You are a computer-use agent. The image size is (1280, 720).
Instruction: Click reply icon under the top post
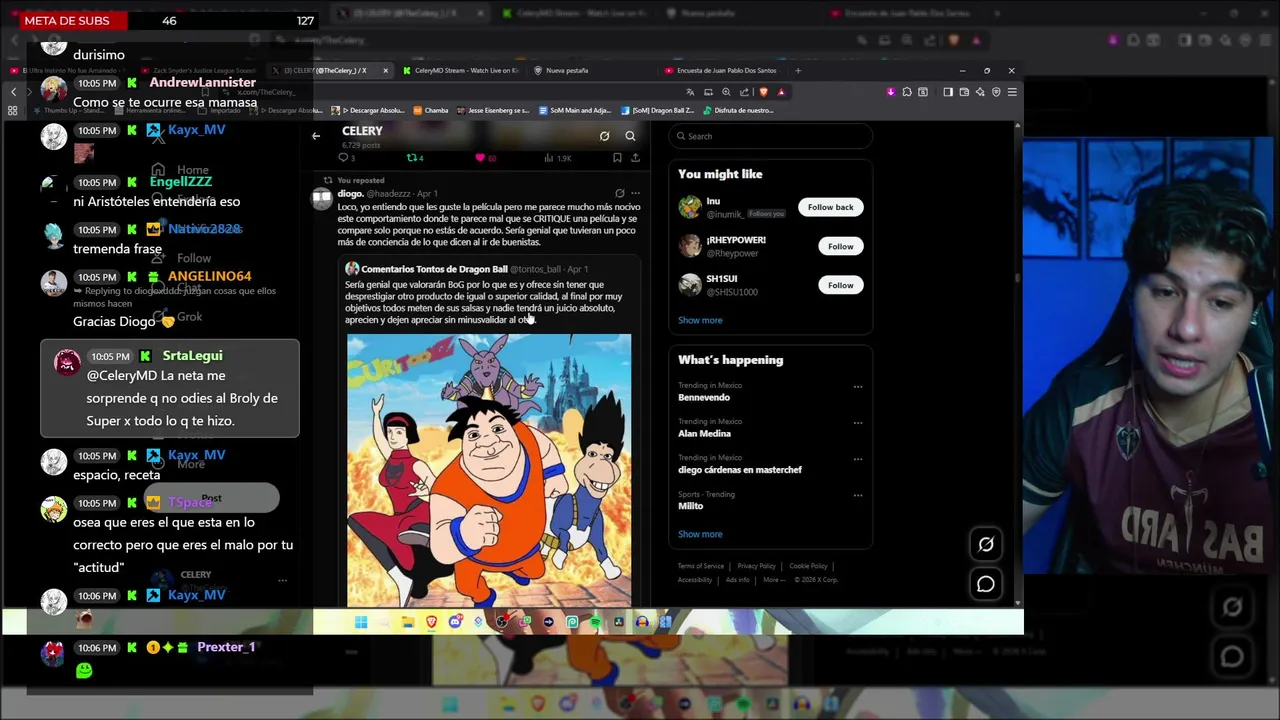[342, 158]
